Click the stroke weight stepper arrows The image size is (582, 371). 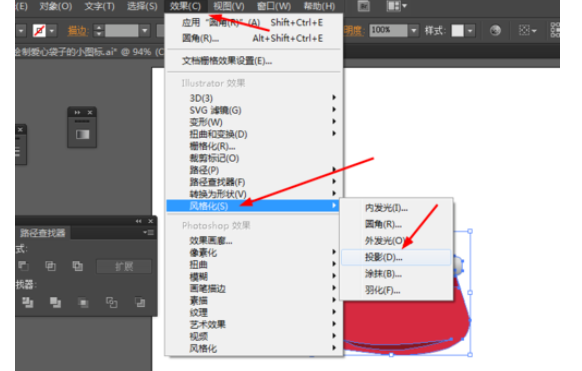click(x=98, y=30)
